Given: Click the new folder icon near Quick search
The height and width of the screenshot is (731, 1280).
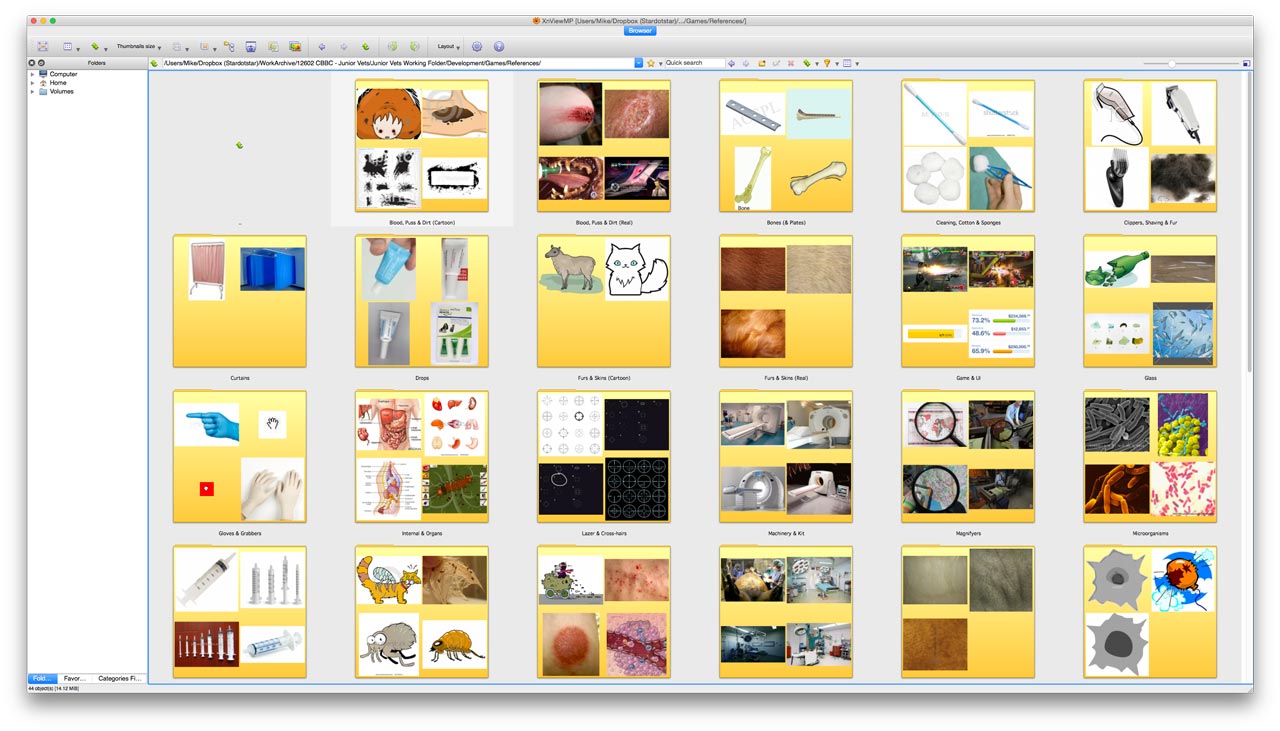Looking at the screenshot, I should (761, 63).
